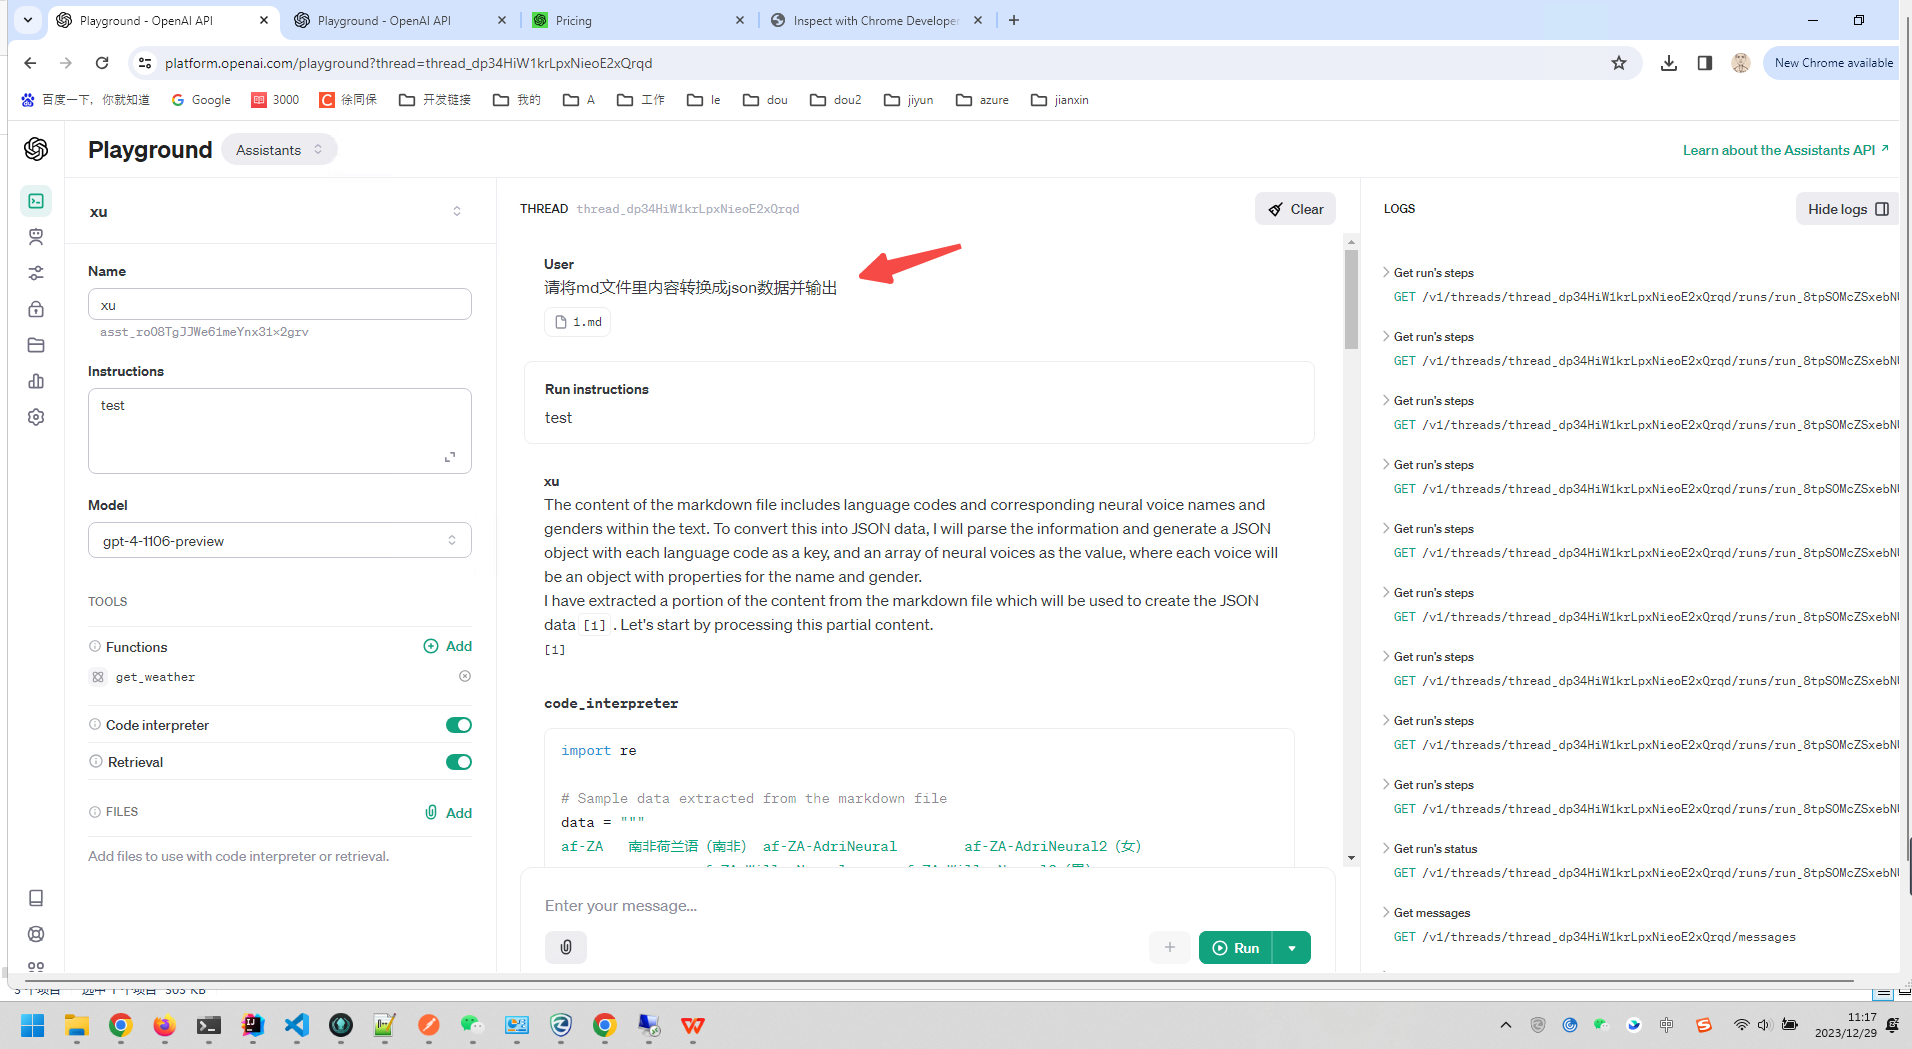Viewport: 1912px width, 1049px height.
Task: Open the Chrome side panel icon
Action: [x=1705, y=63]
